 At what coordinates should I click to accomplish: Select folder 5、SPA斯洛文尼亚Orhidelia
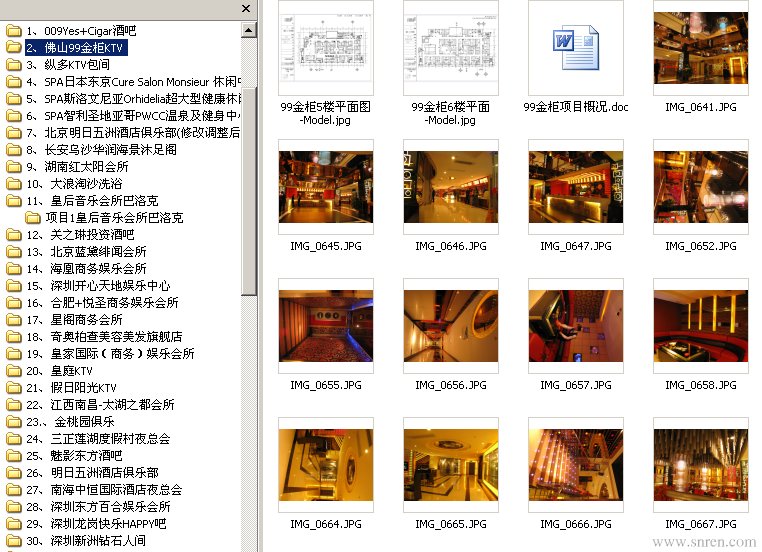[x=134, y=99]
